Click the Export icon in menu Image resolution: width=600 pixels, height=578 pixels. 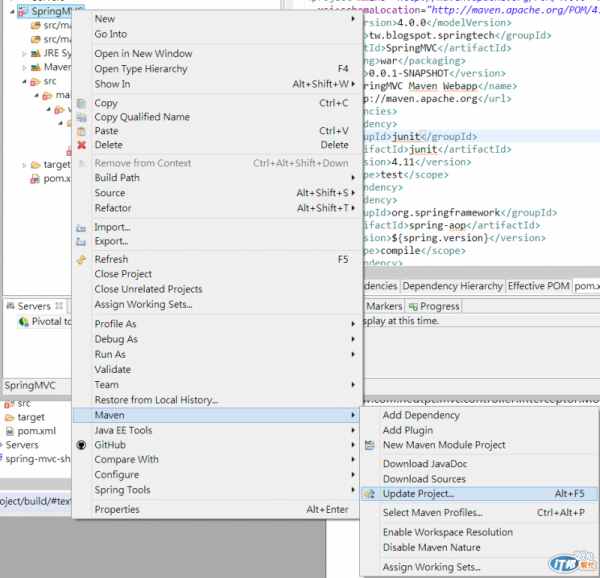click(x=81, y=241)
